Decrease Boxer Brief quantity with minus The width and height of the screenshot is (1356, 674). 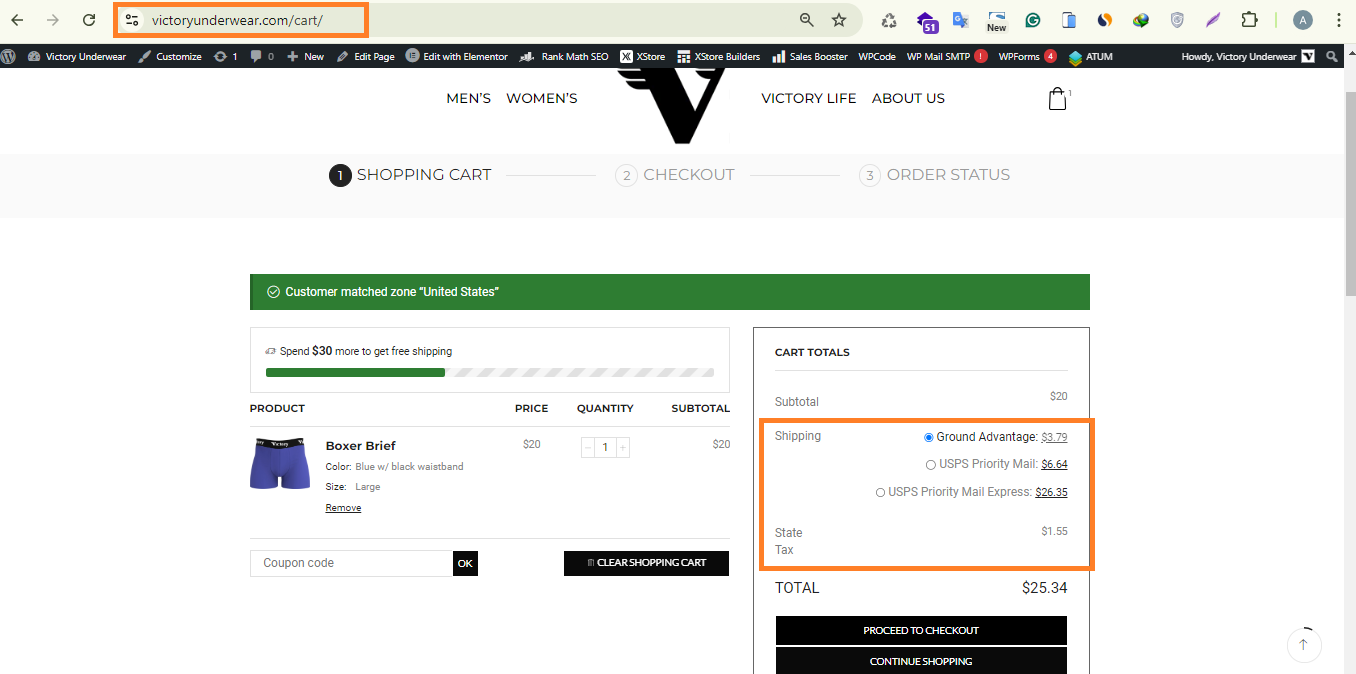point(588,447)
